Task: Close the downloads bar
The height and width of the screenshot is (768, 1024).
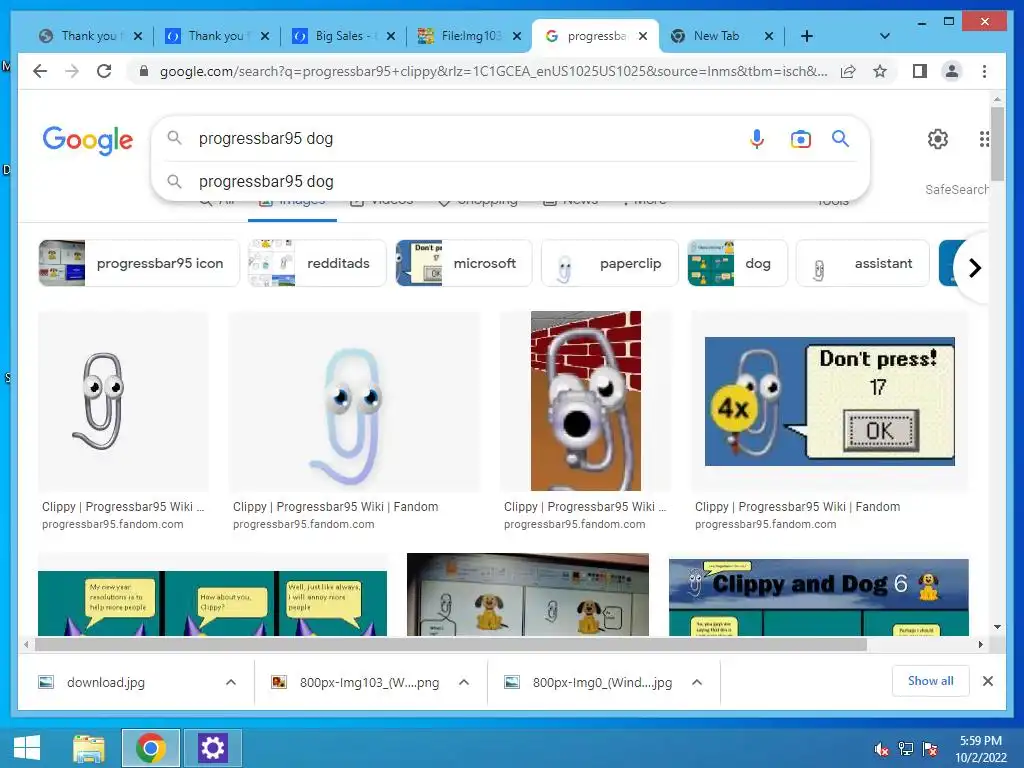Action: 987,681
